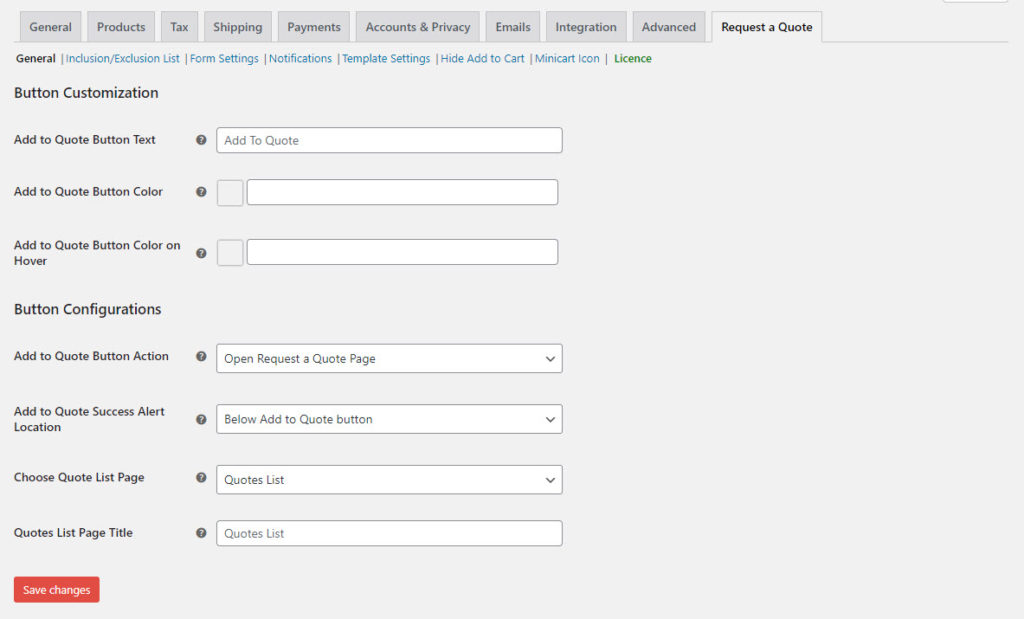Viewport: 1024px width, 619px height.
Task: Open the Payments settings tab
Action: point(314,27)
